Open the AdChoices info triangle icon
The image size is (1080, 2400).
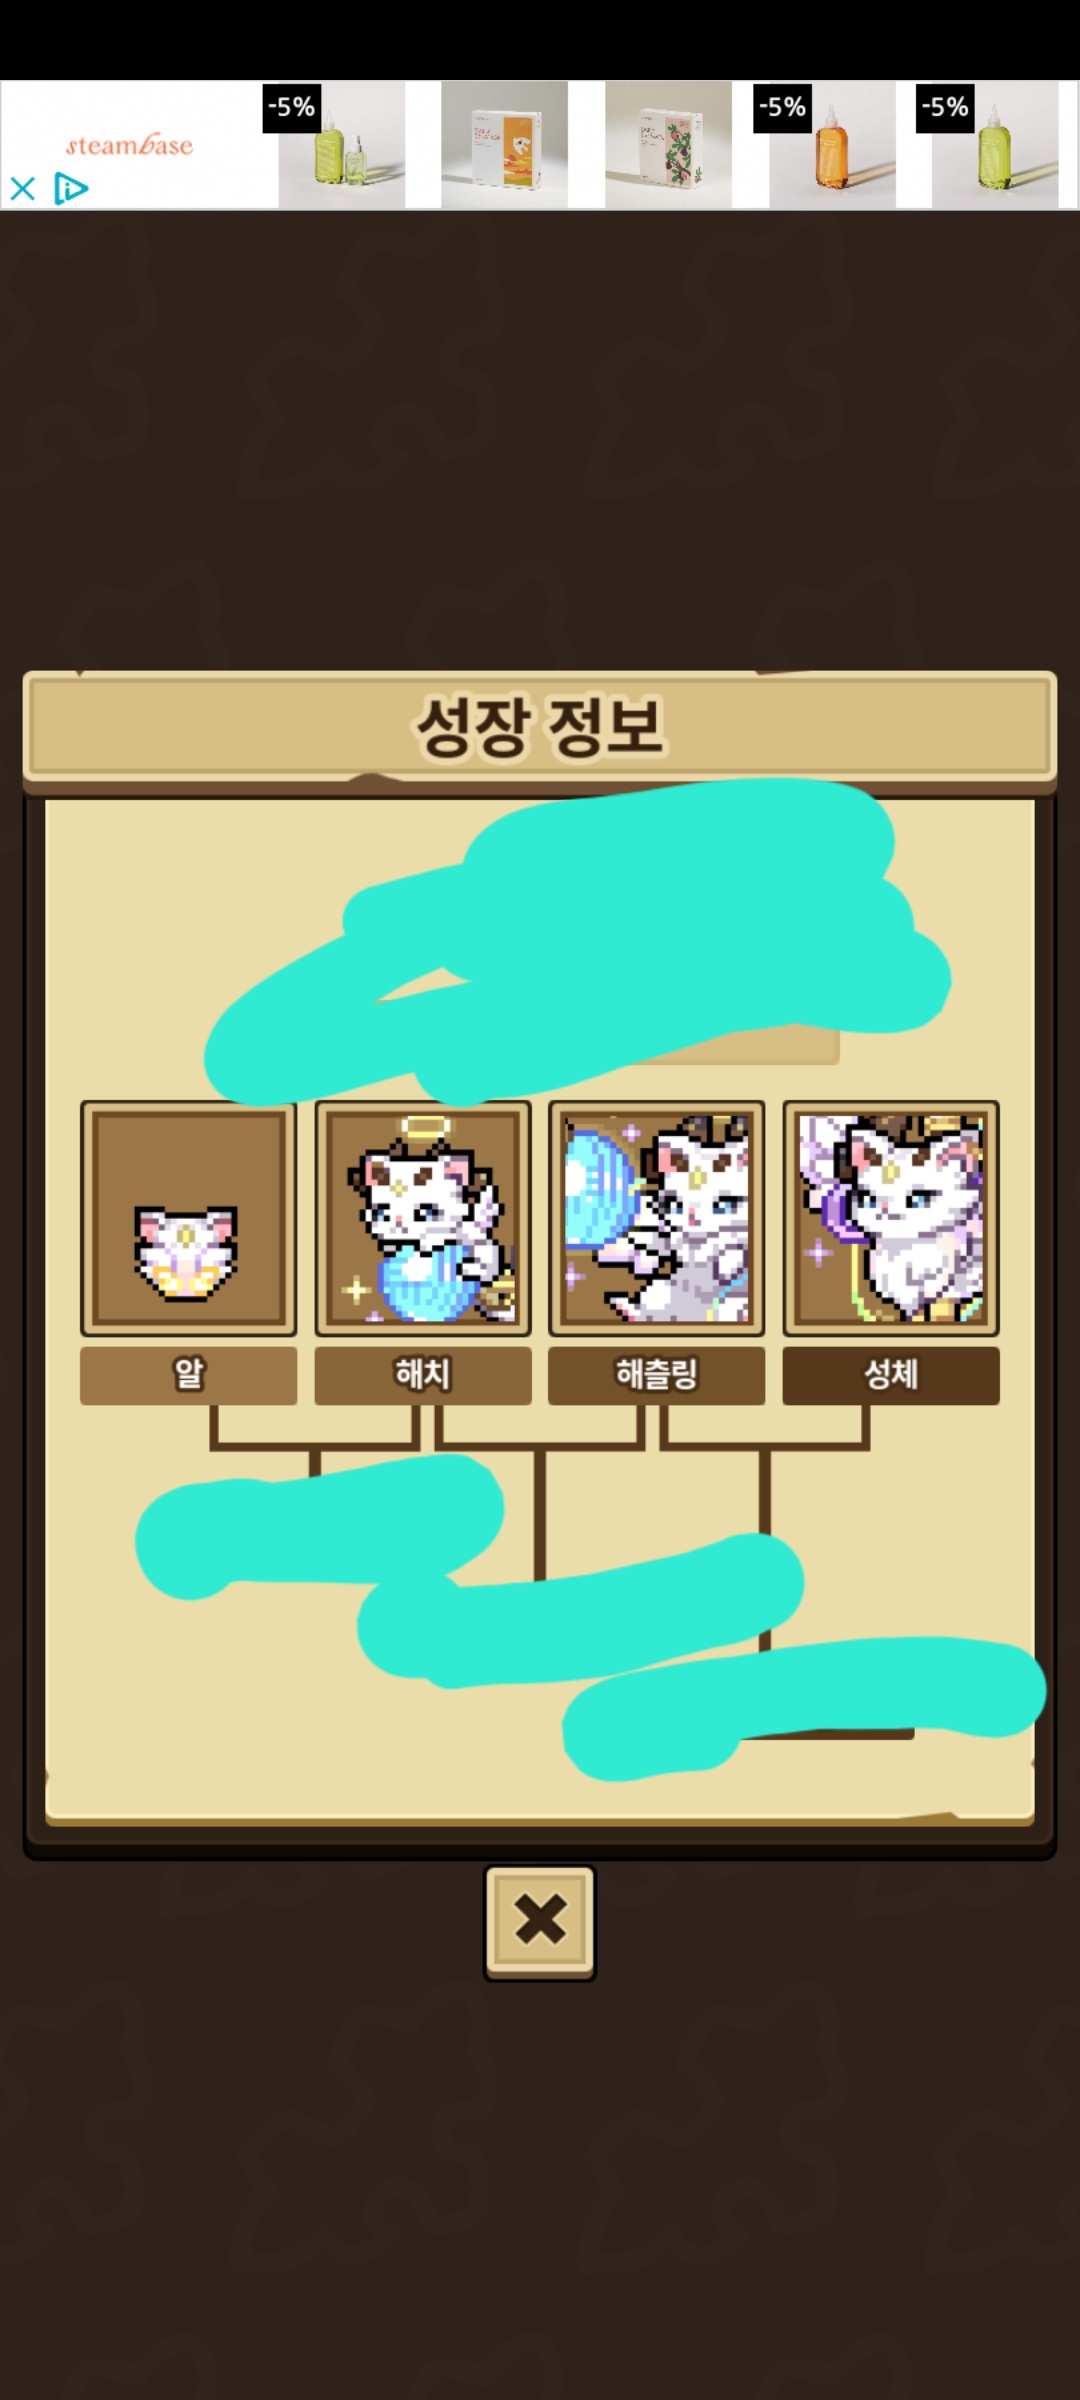click(70, 188)
